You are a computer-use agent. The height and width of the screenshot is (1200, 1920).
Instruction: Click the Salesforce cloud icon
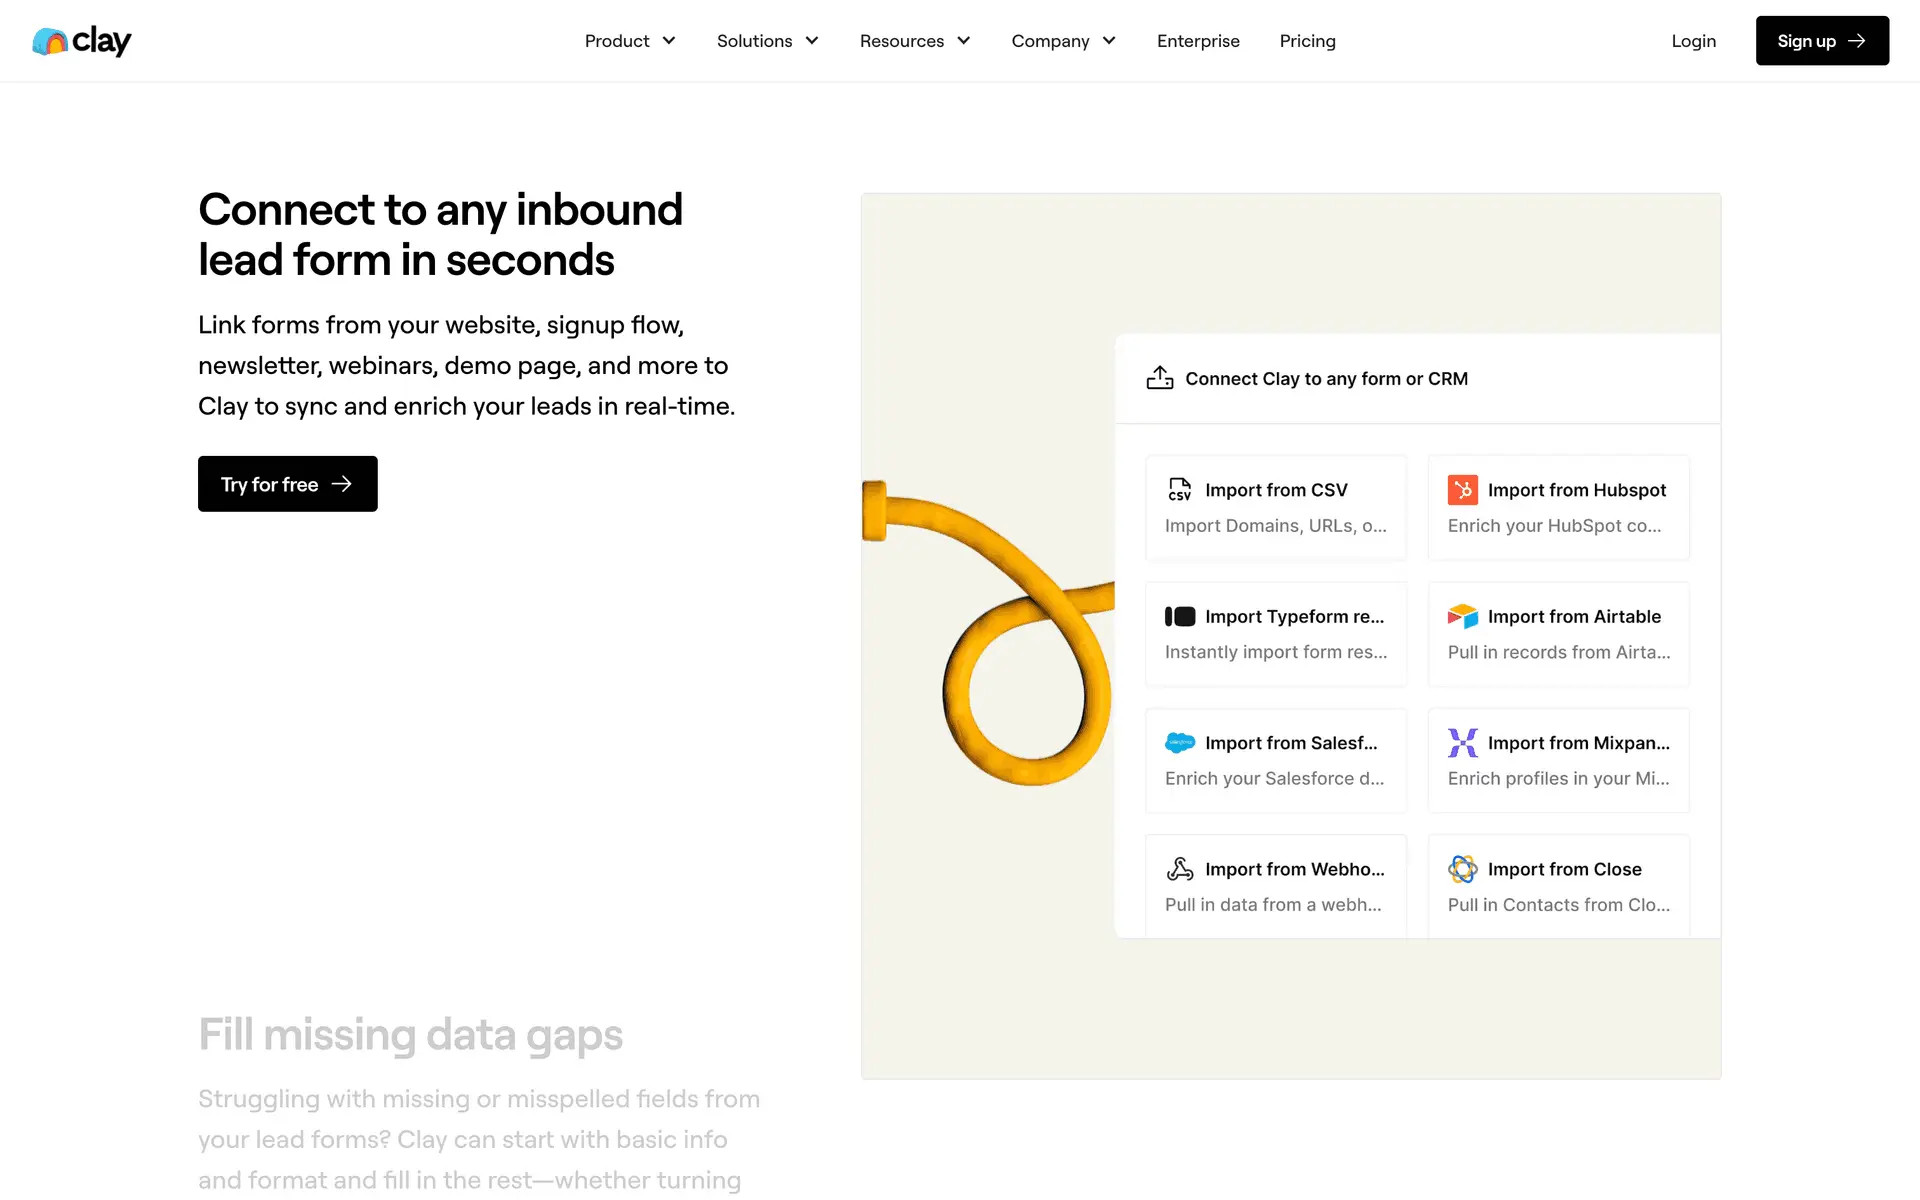(1180, 743)
